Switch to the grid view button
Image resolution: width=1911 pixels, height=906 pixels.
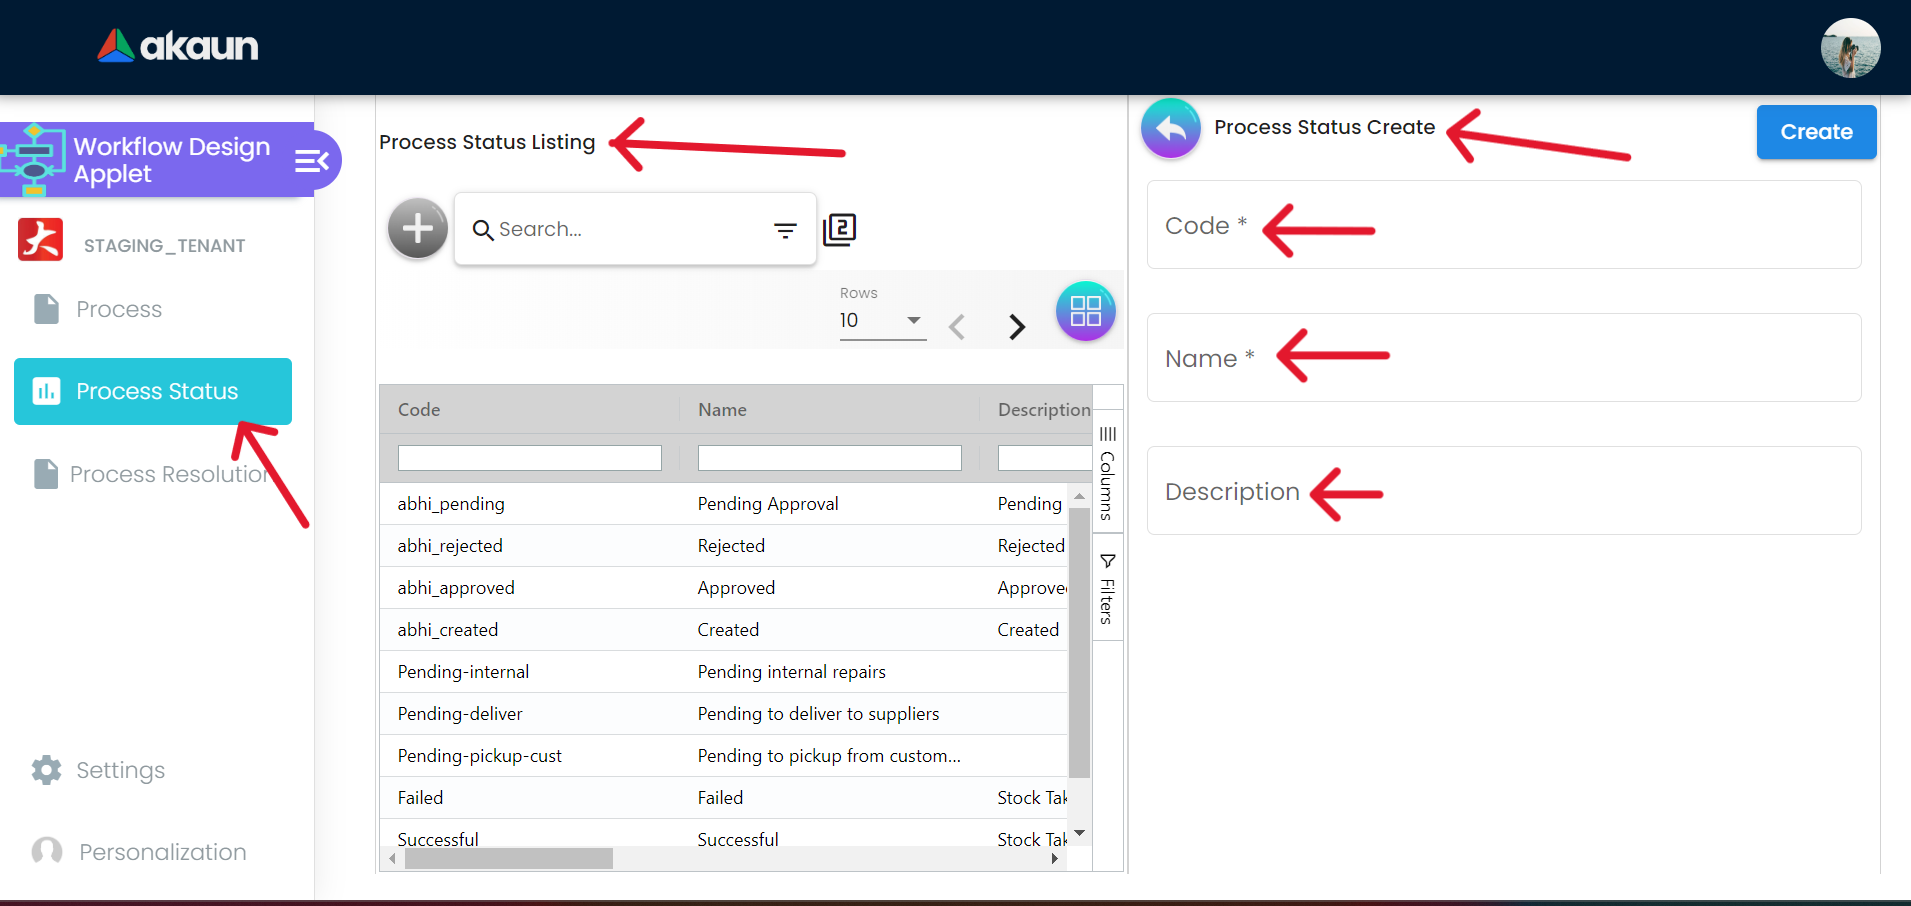point(1085,311)
